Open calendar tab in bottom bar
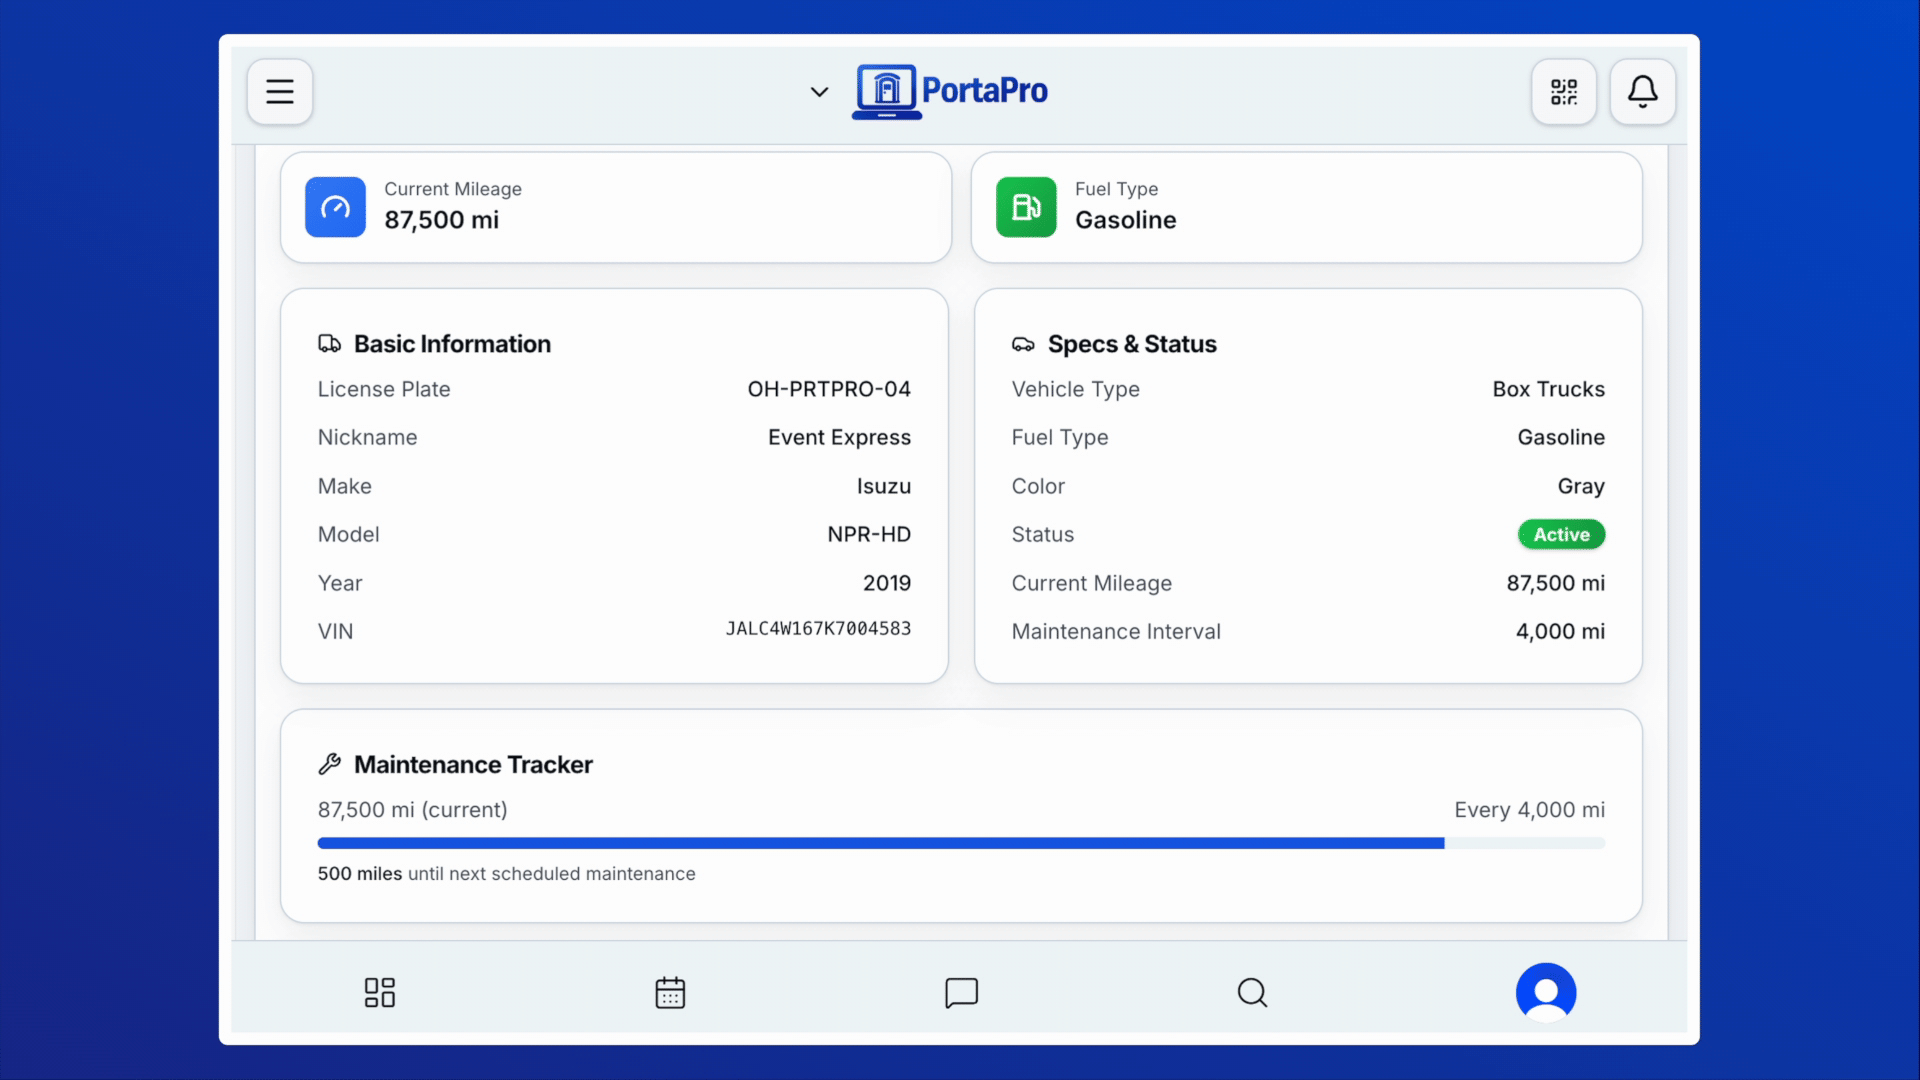 [x=670, y=992]
